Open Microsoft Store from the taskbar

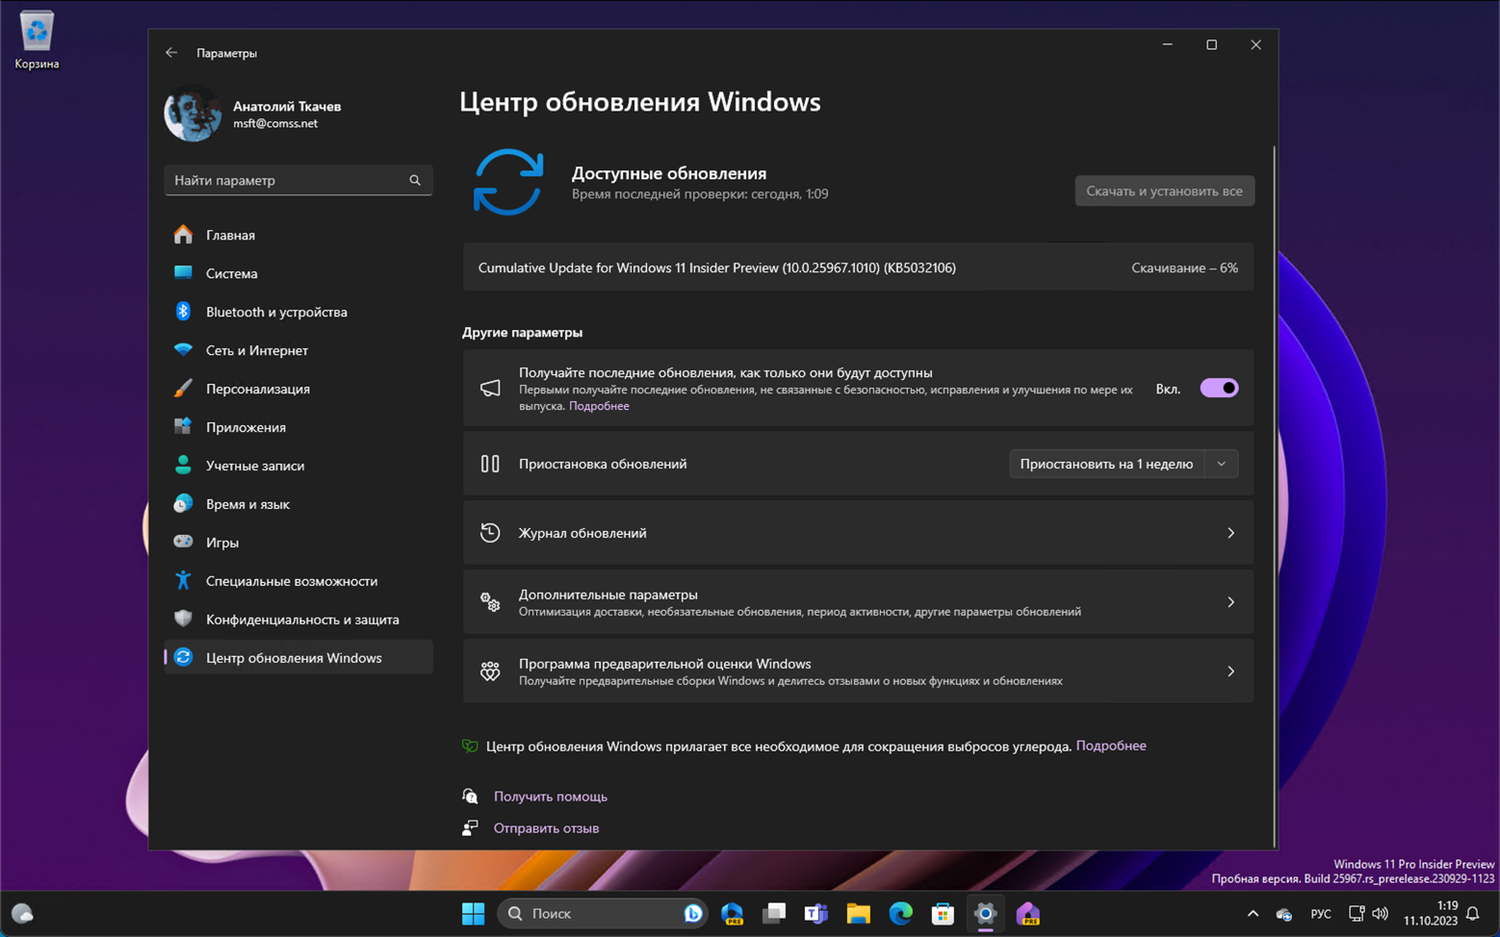point(943,913)
